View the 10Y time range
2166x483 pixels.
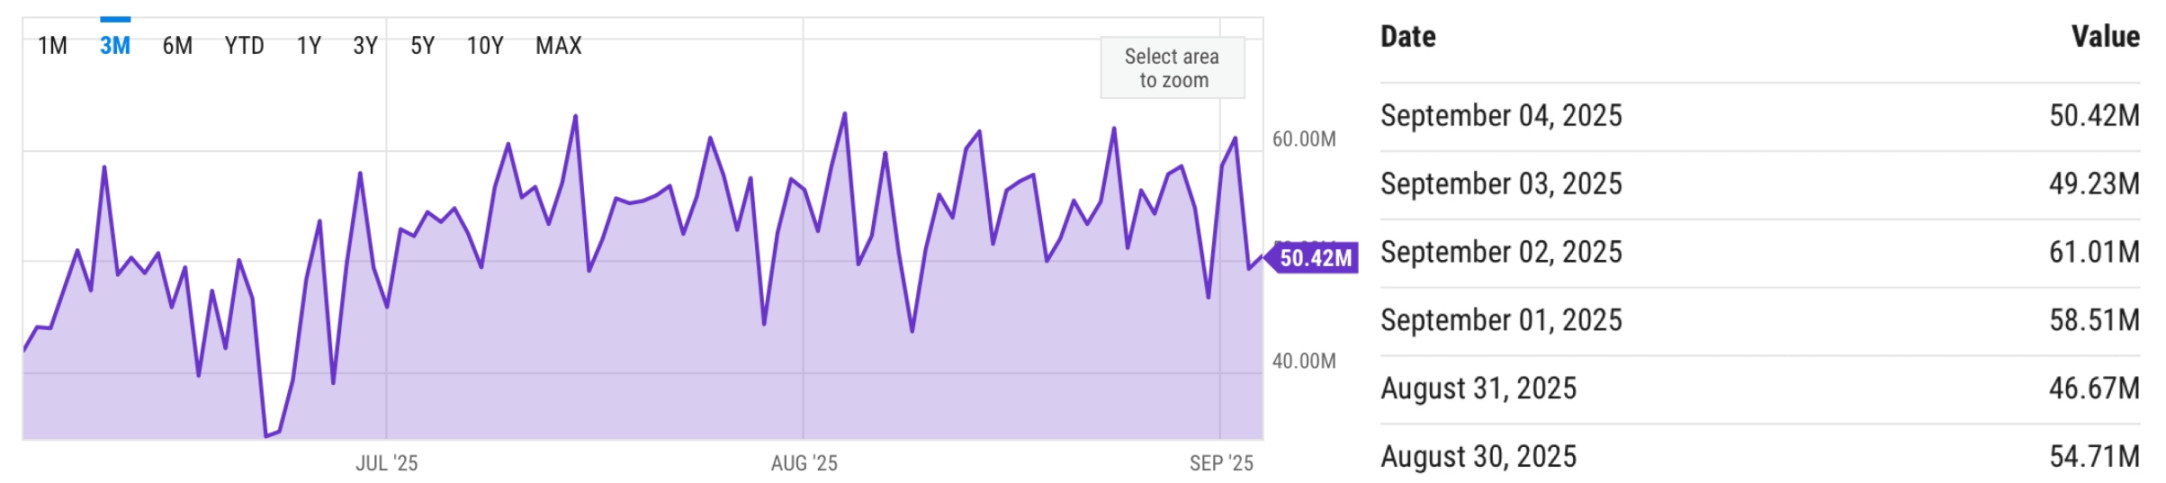tap(485, 46)
